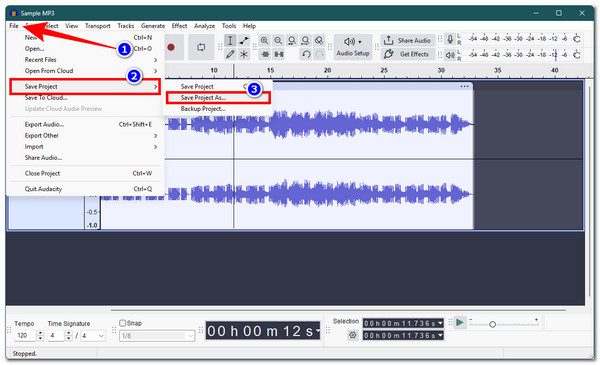Open Audio Setup dropdown
Image resolution: width=600 pixels, height=365 pixels.
(x=352, y=47)
